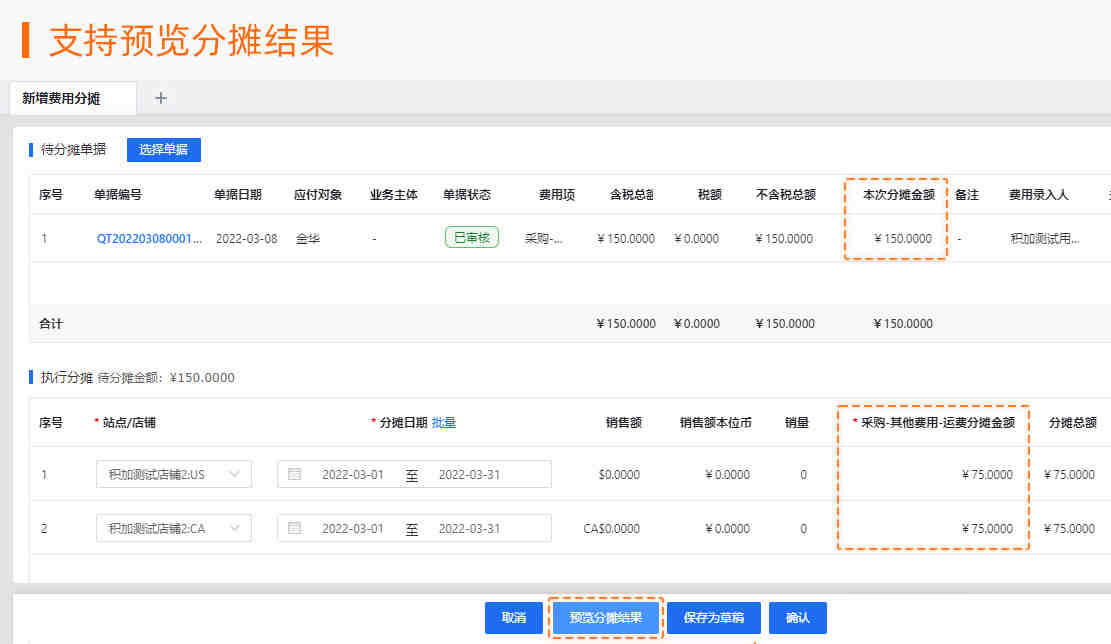
Task: Select the 本次分摊金额 column header
Action: 898,195
